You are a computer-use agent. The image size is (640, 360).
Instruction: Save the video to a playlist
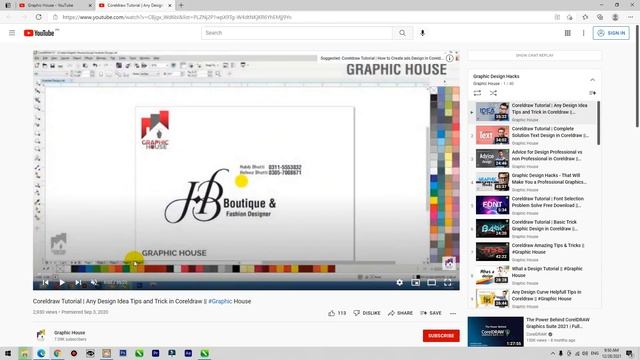click(x=431, y=313)
